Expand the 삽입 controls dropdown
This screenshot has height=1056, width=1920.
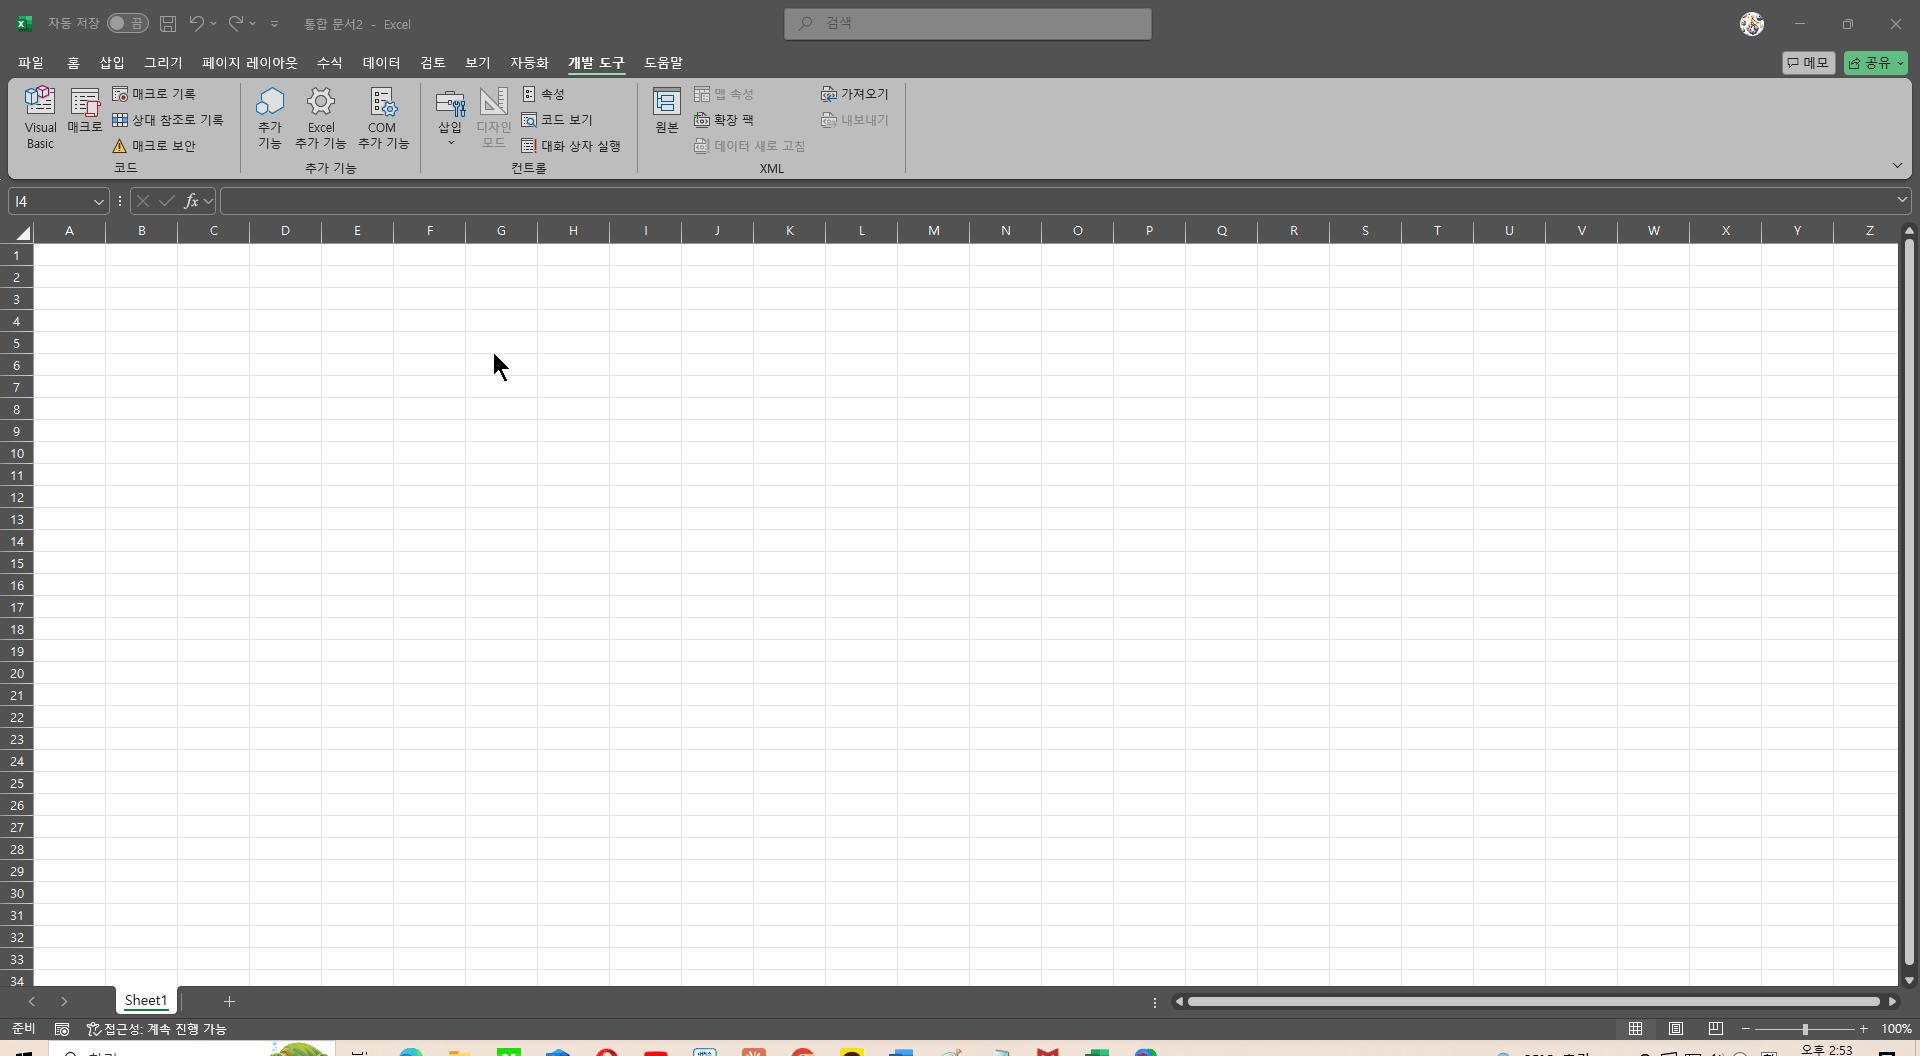click(450, 142)
